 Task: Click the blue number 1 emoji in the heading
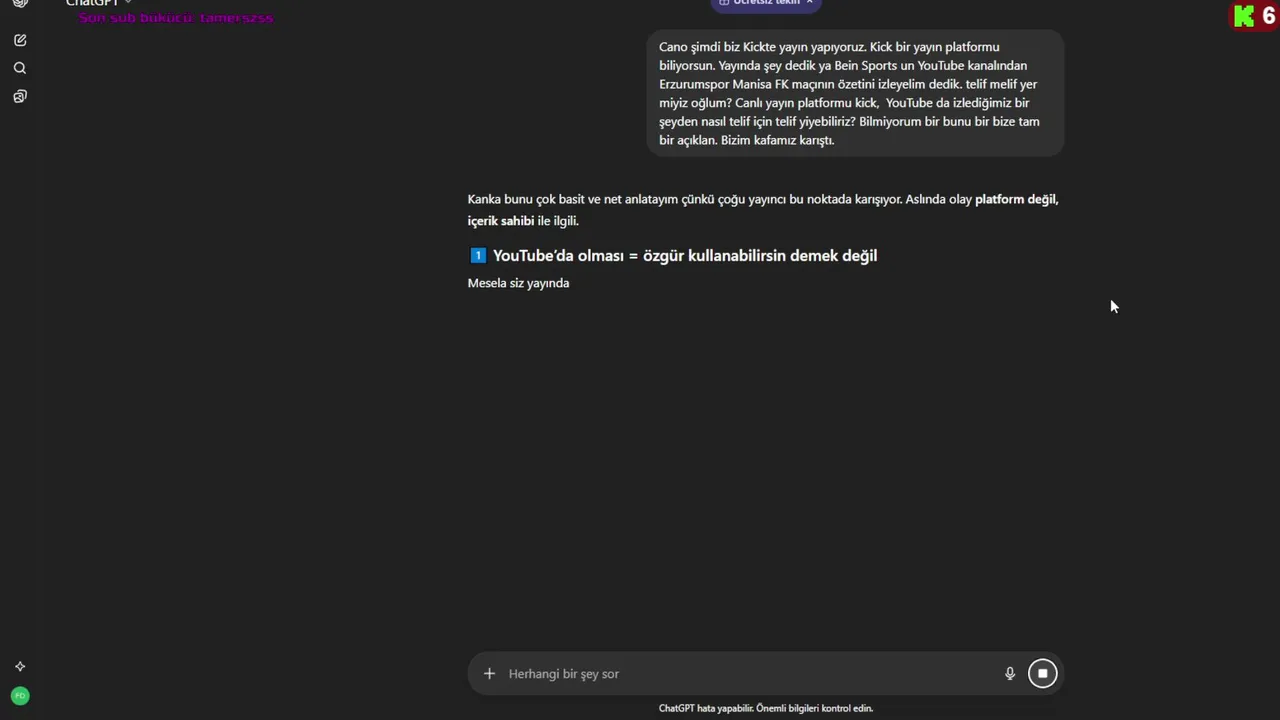tap(478, 255)
